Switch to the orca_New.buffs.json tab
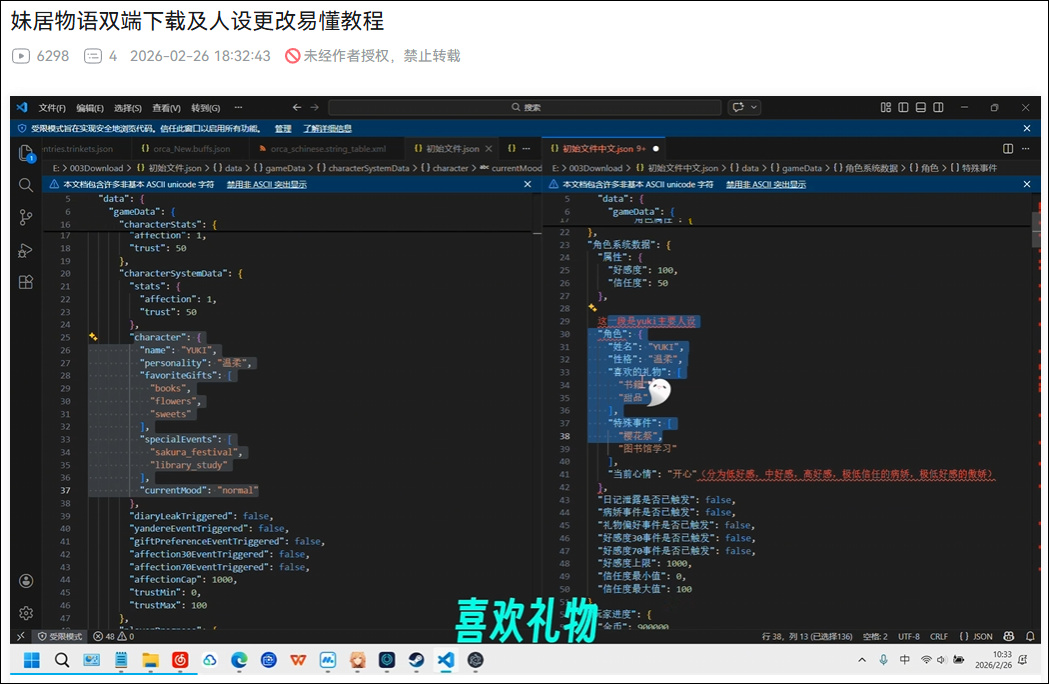The height and width of the screenshot is (684, 1049). click(186, 149)
